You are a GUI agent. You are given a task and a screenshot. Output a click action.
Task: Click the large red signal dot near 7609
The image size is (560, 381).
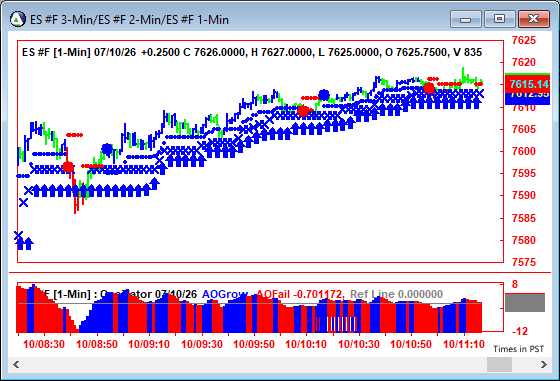303,111
